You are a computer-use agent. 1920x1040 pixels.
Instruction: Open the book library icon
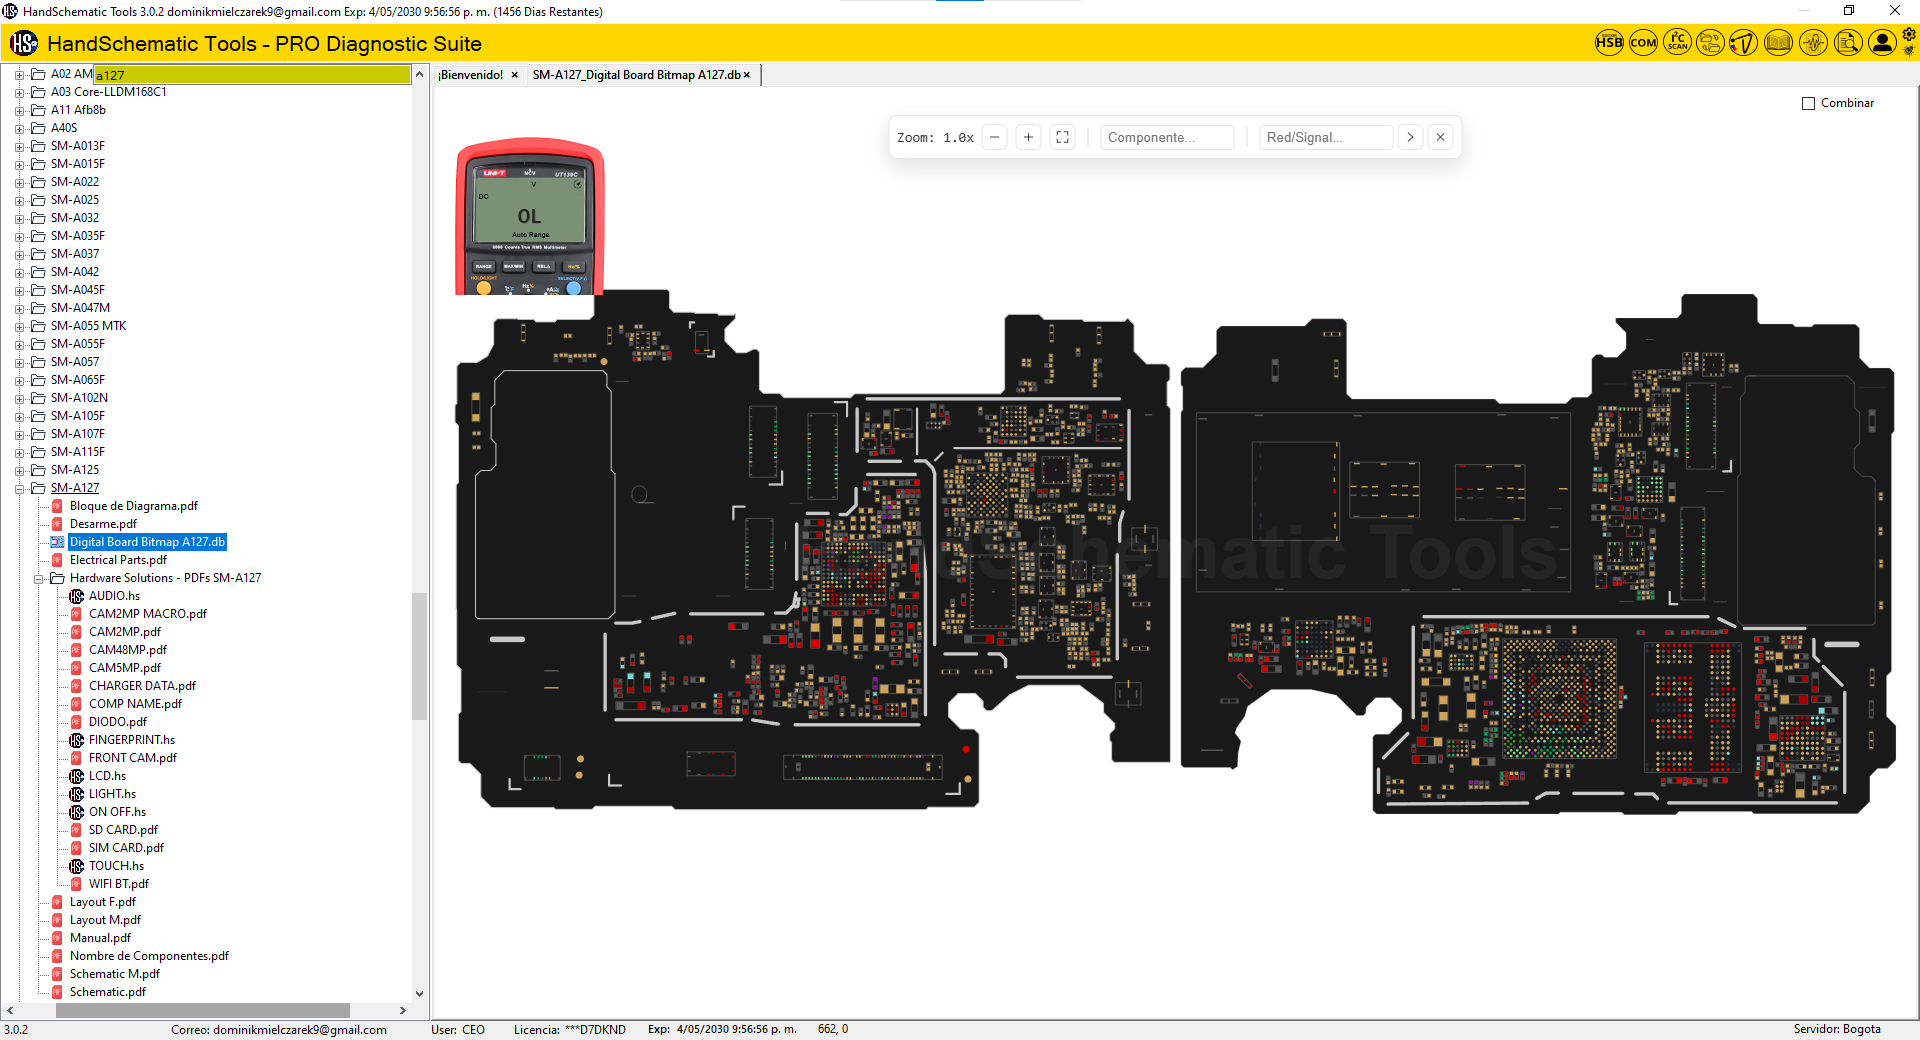1778,43
